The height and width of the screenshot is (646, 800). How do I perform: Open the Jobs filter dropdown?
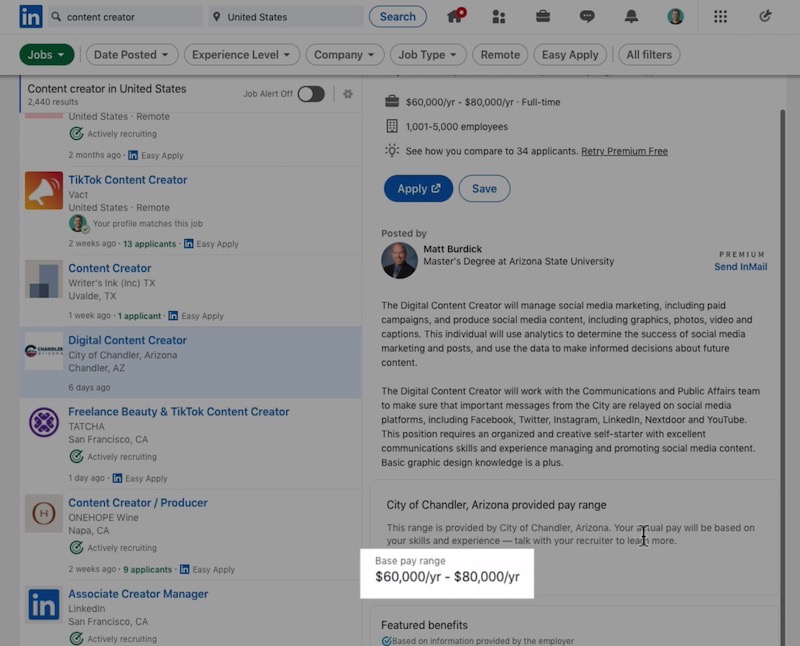click(46, 55)
